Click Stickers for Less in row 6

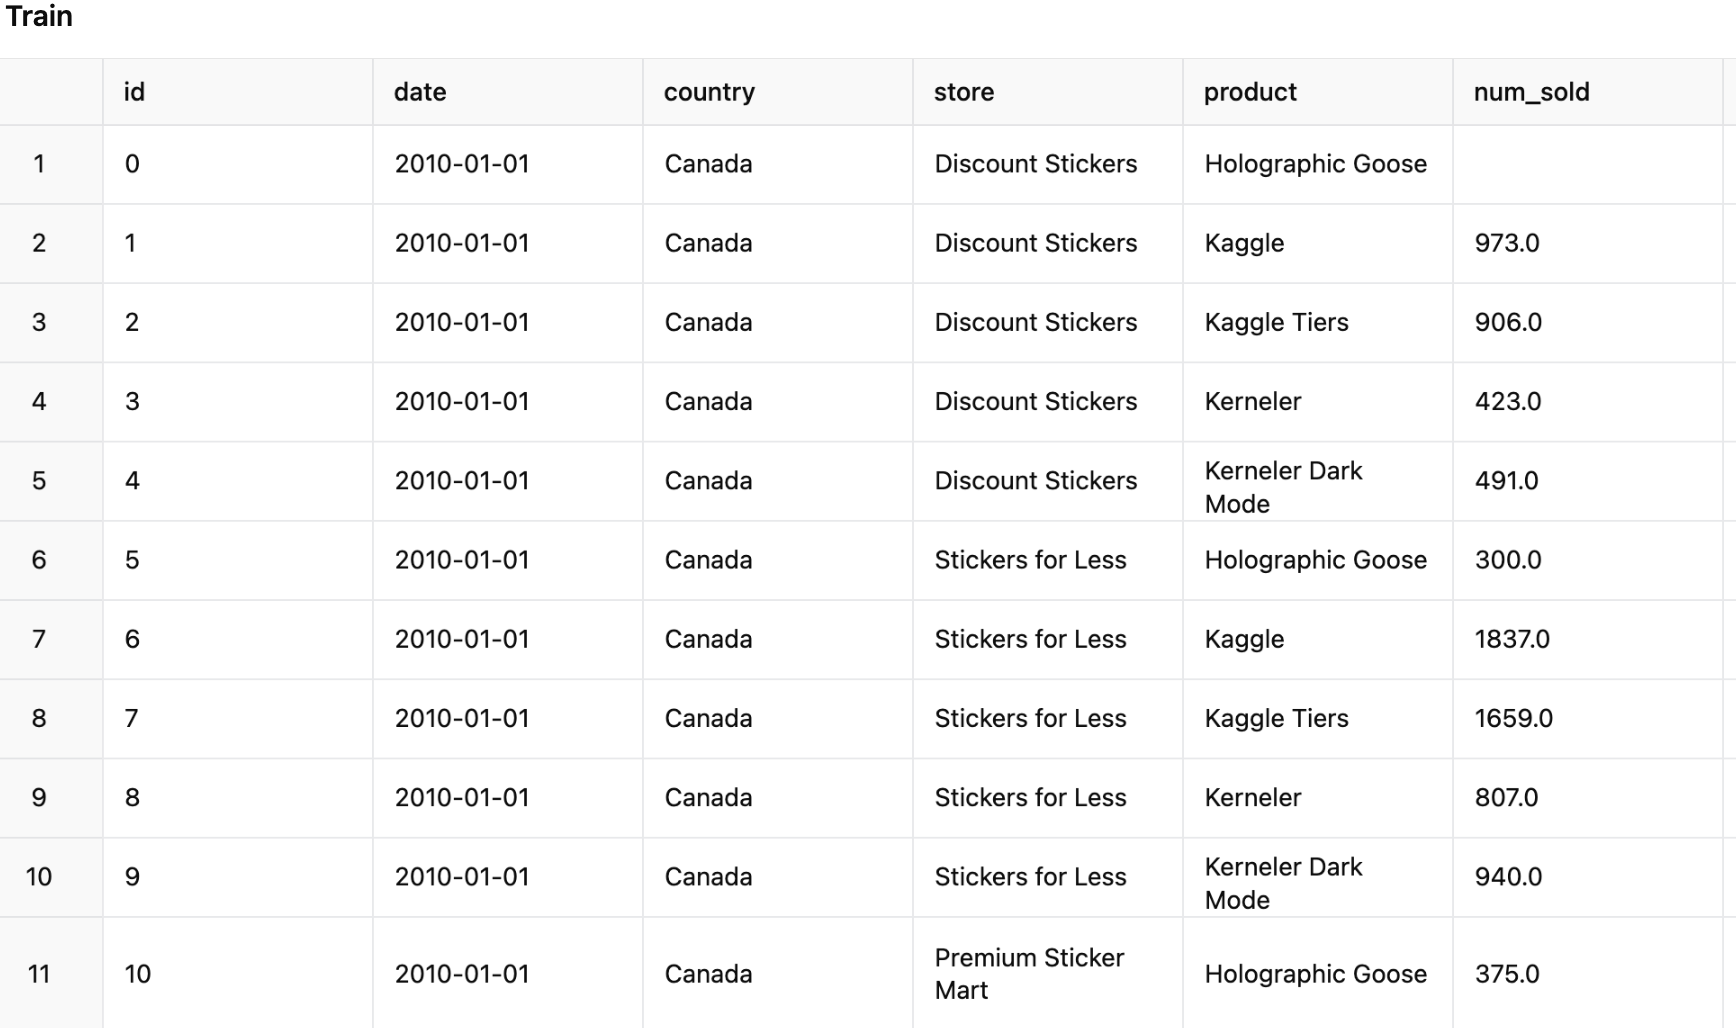[1030, 560]
